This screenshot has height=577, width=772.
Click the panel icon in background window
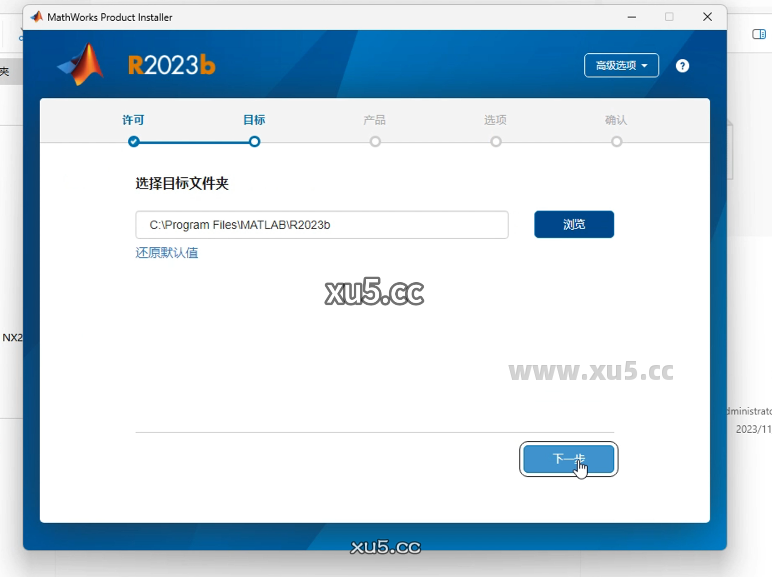pyautogui.click(x=759, y=34)
